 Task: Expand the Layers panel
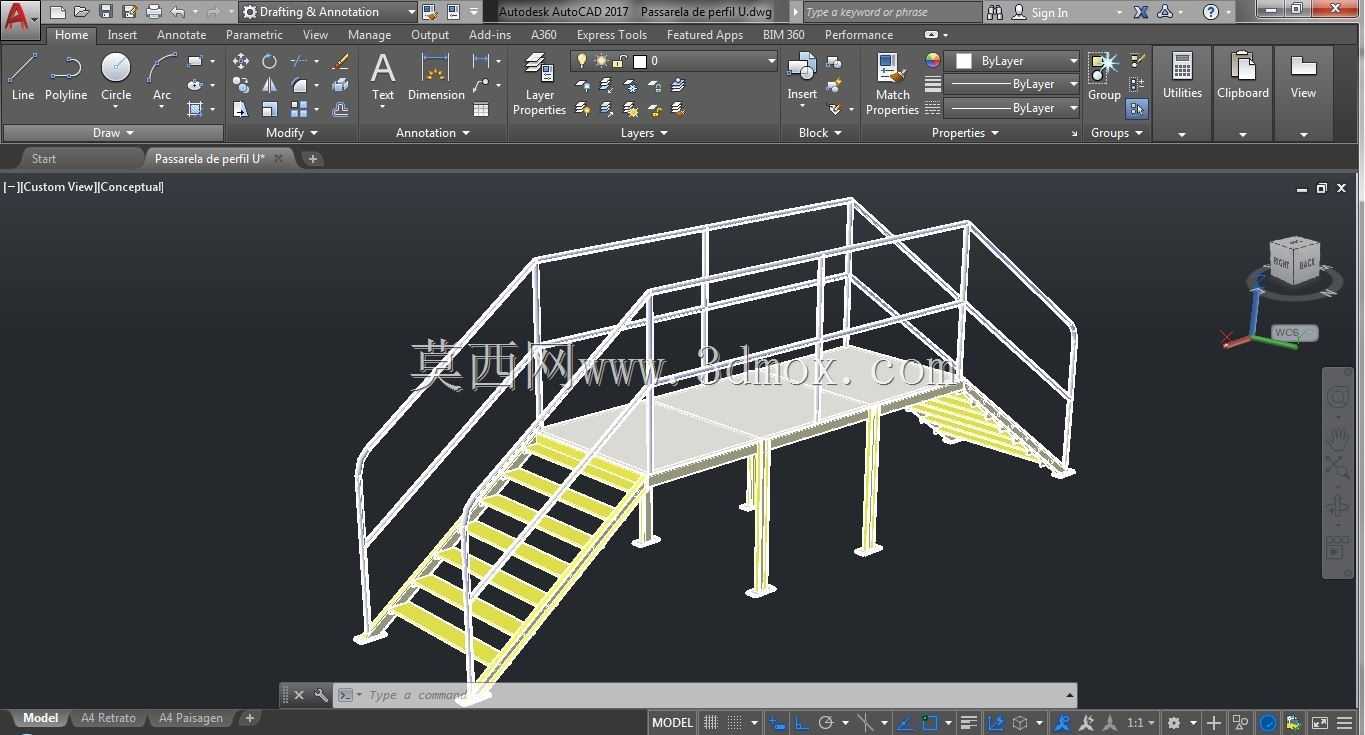pyautogui.click(x=644, y=132)
